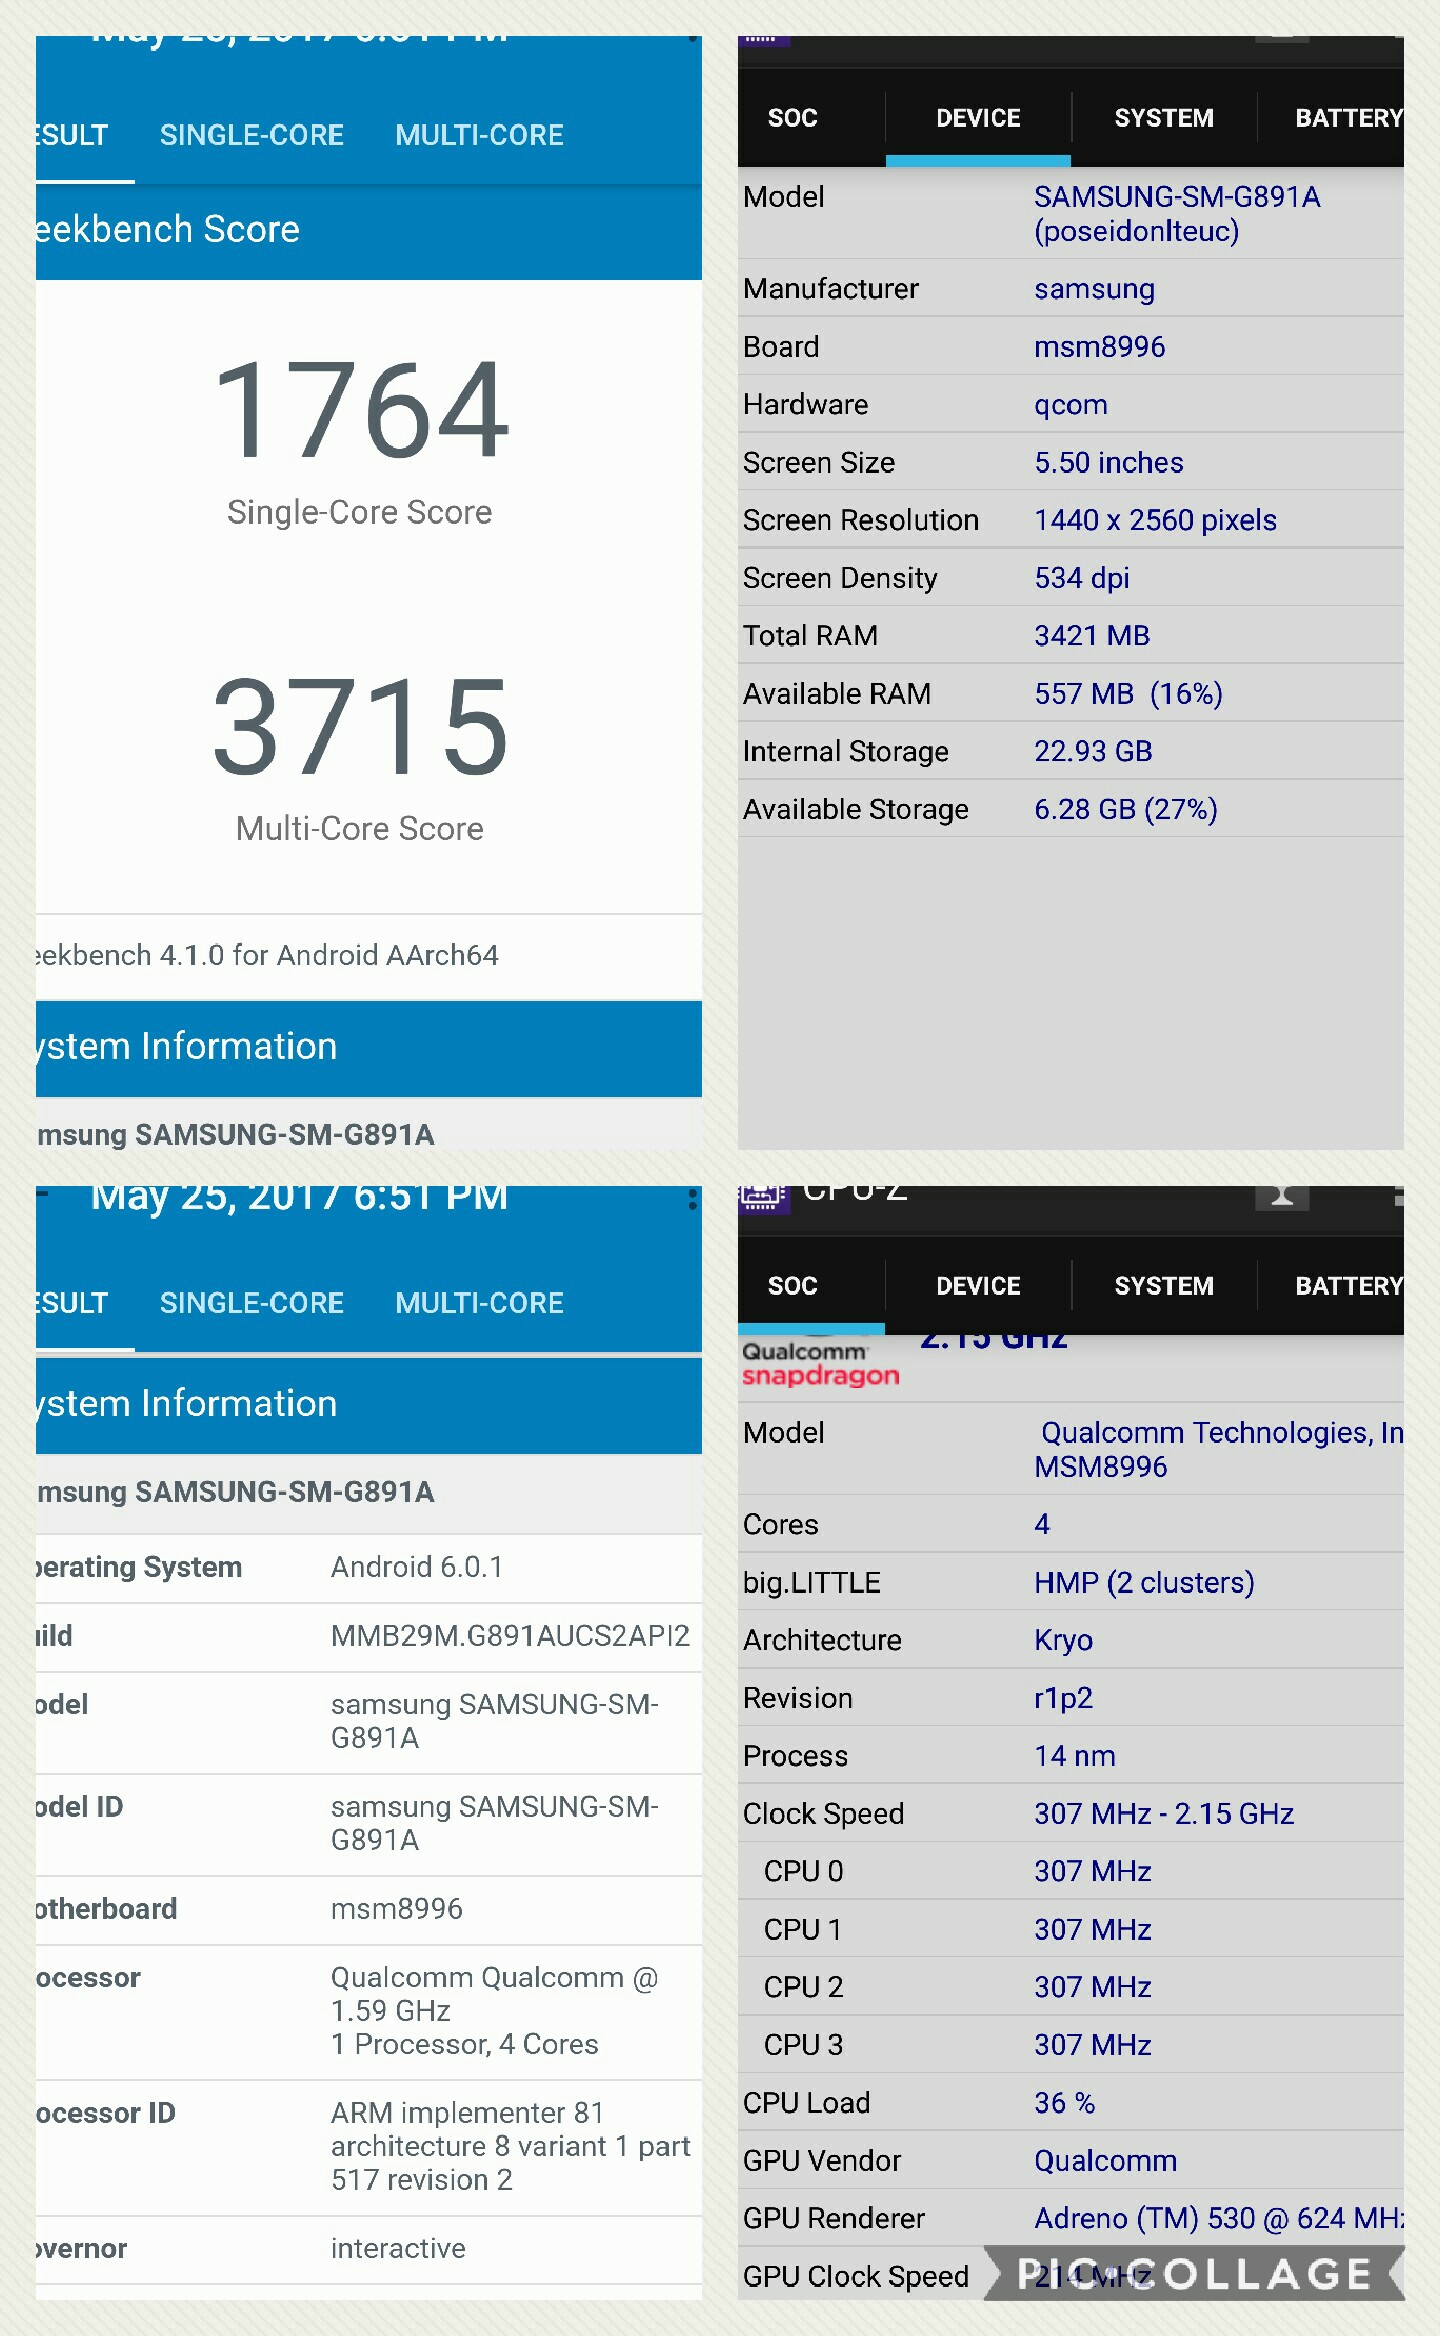Image resolution: width=1440 pixels, height=2336 pixels.
Task: Tap Motherboard value 'msm8996' in Geekbench
Action: (397, 1909)
